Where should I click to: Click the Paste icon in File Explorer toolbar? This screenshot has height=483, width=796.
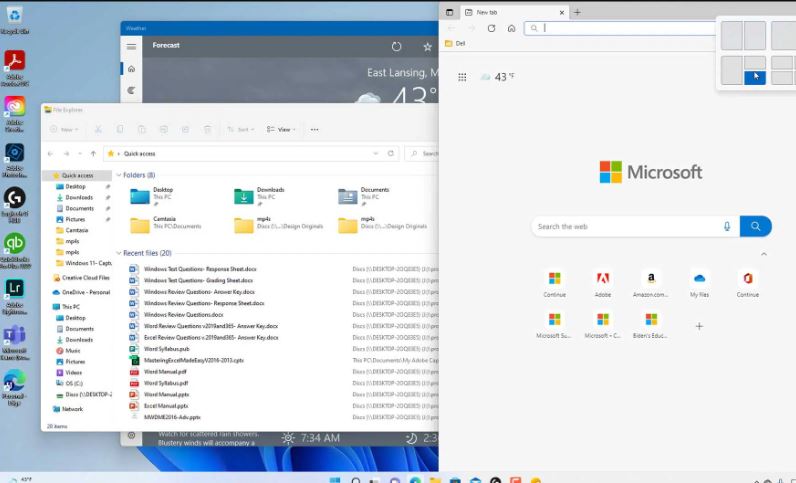[x=142, y=130]
